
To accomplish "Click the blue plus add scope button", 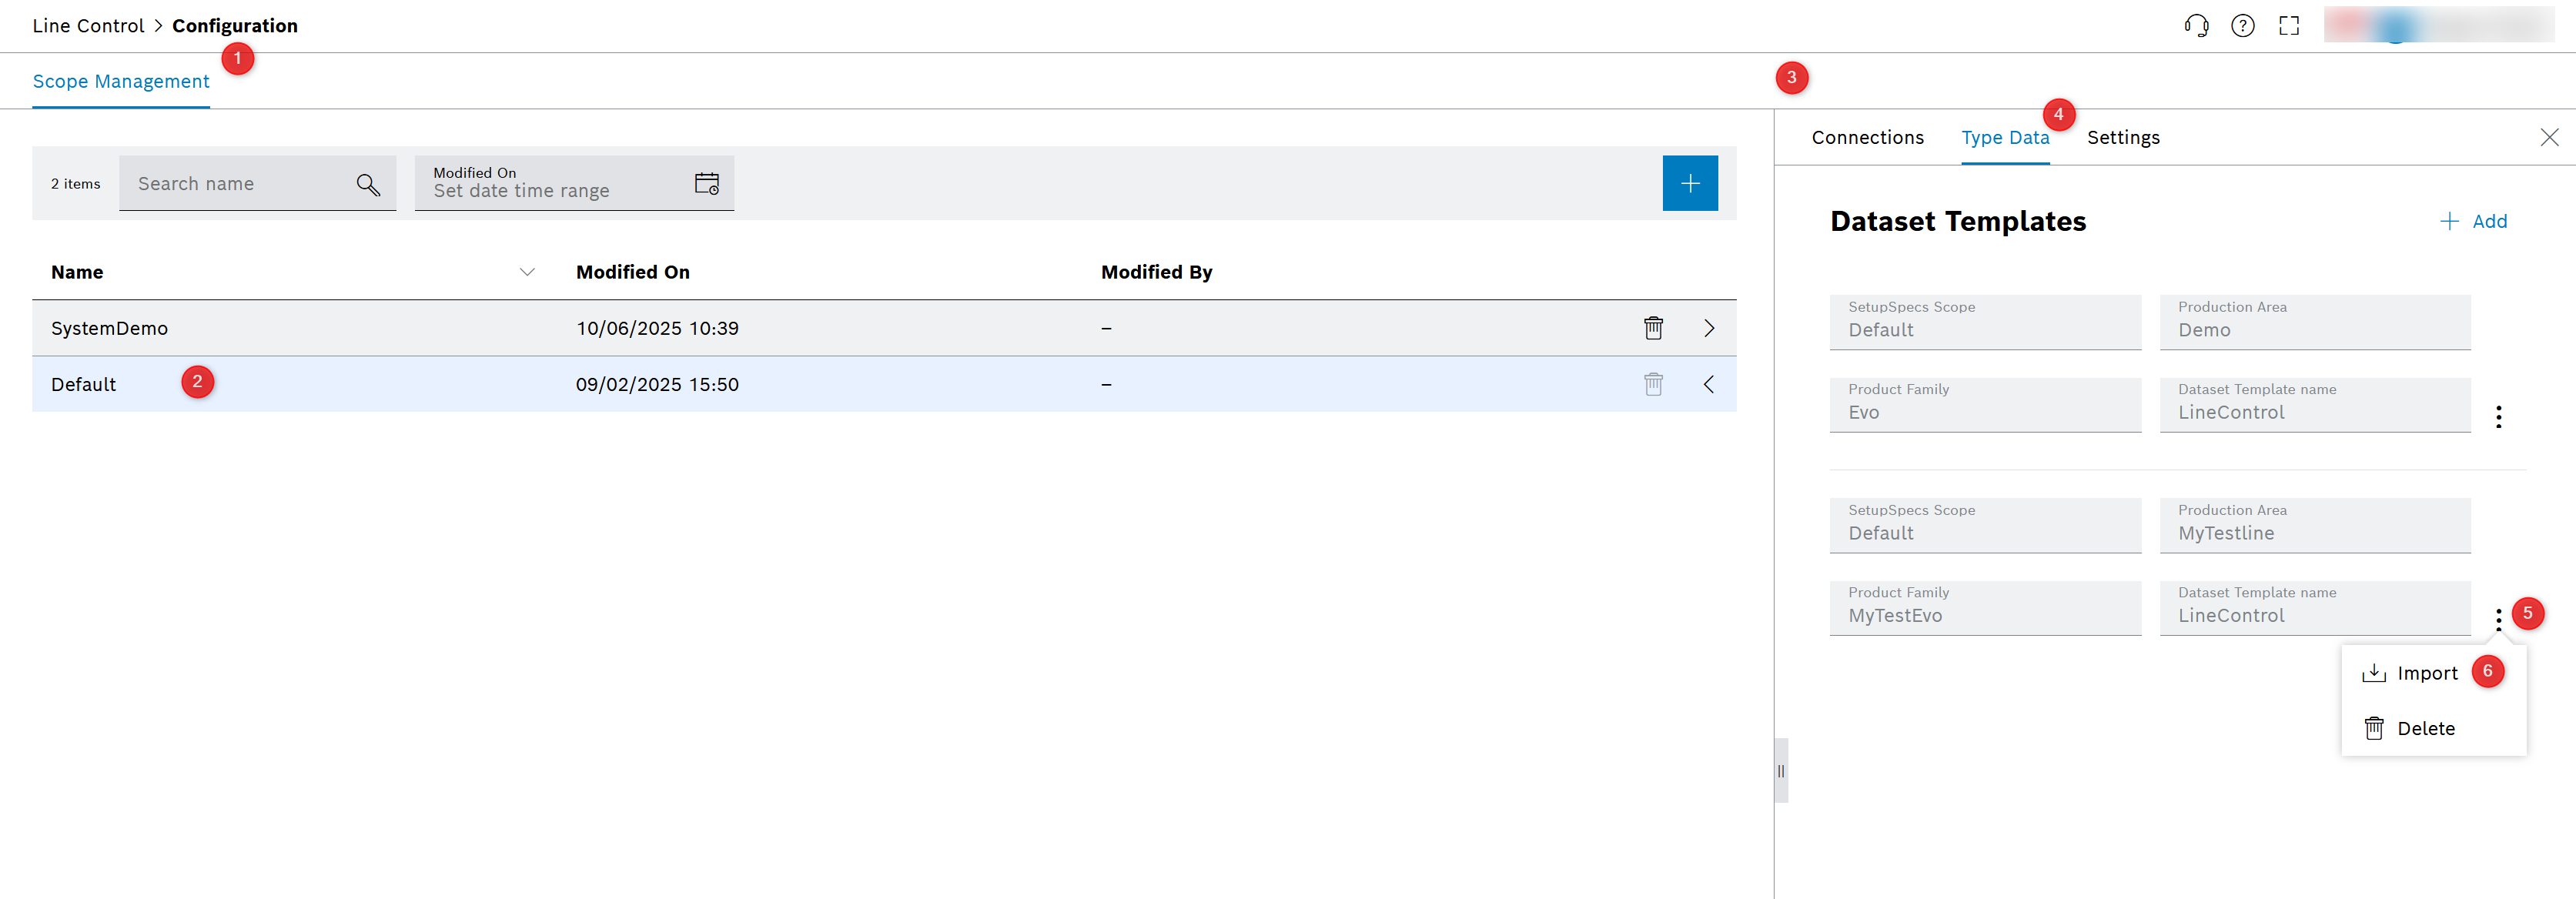I will 1689,183.
